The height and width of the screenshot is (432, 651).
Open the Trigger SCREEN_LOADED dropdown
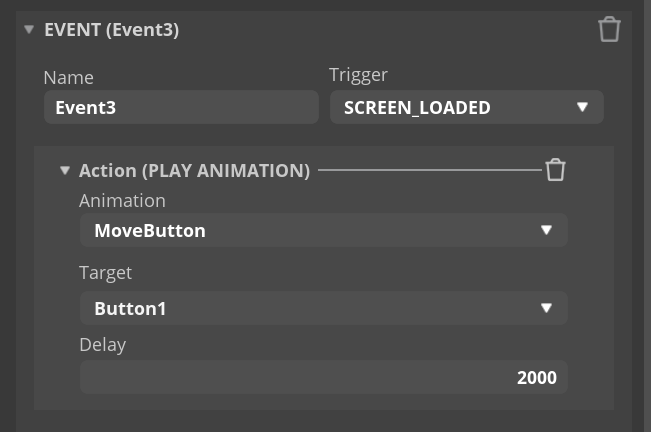click(467, 107)
